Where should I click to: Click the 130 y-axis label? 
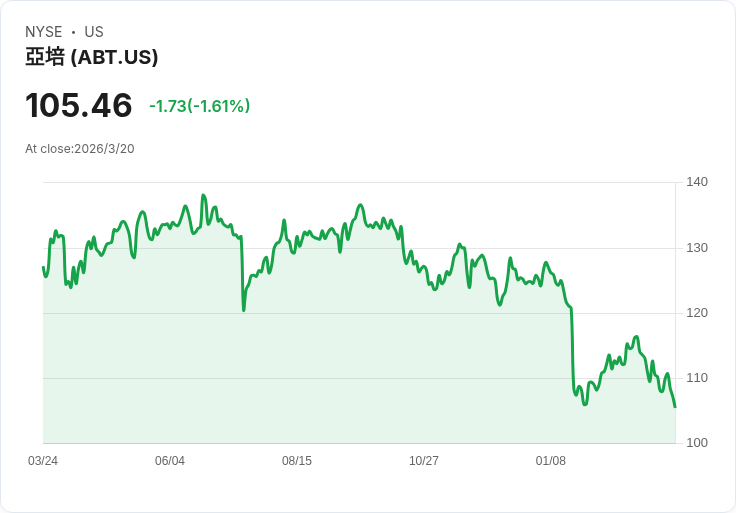click(x=697, y=248)
